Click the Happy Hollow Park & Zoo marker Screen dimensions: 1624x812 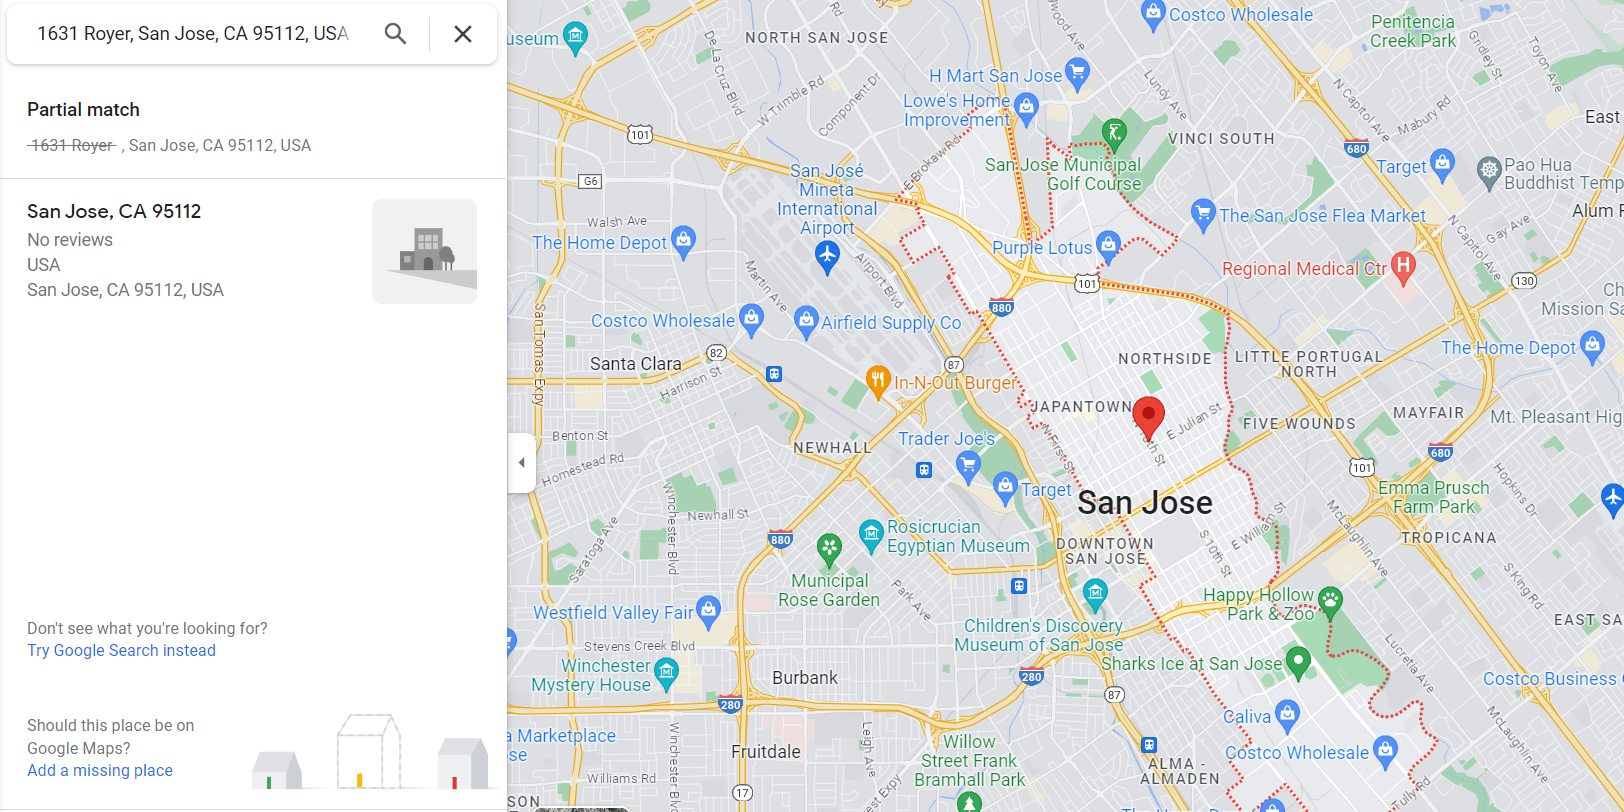(x=1330, y=602)
